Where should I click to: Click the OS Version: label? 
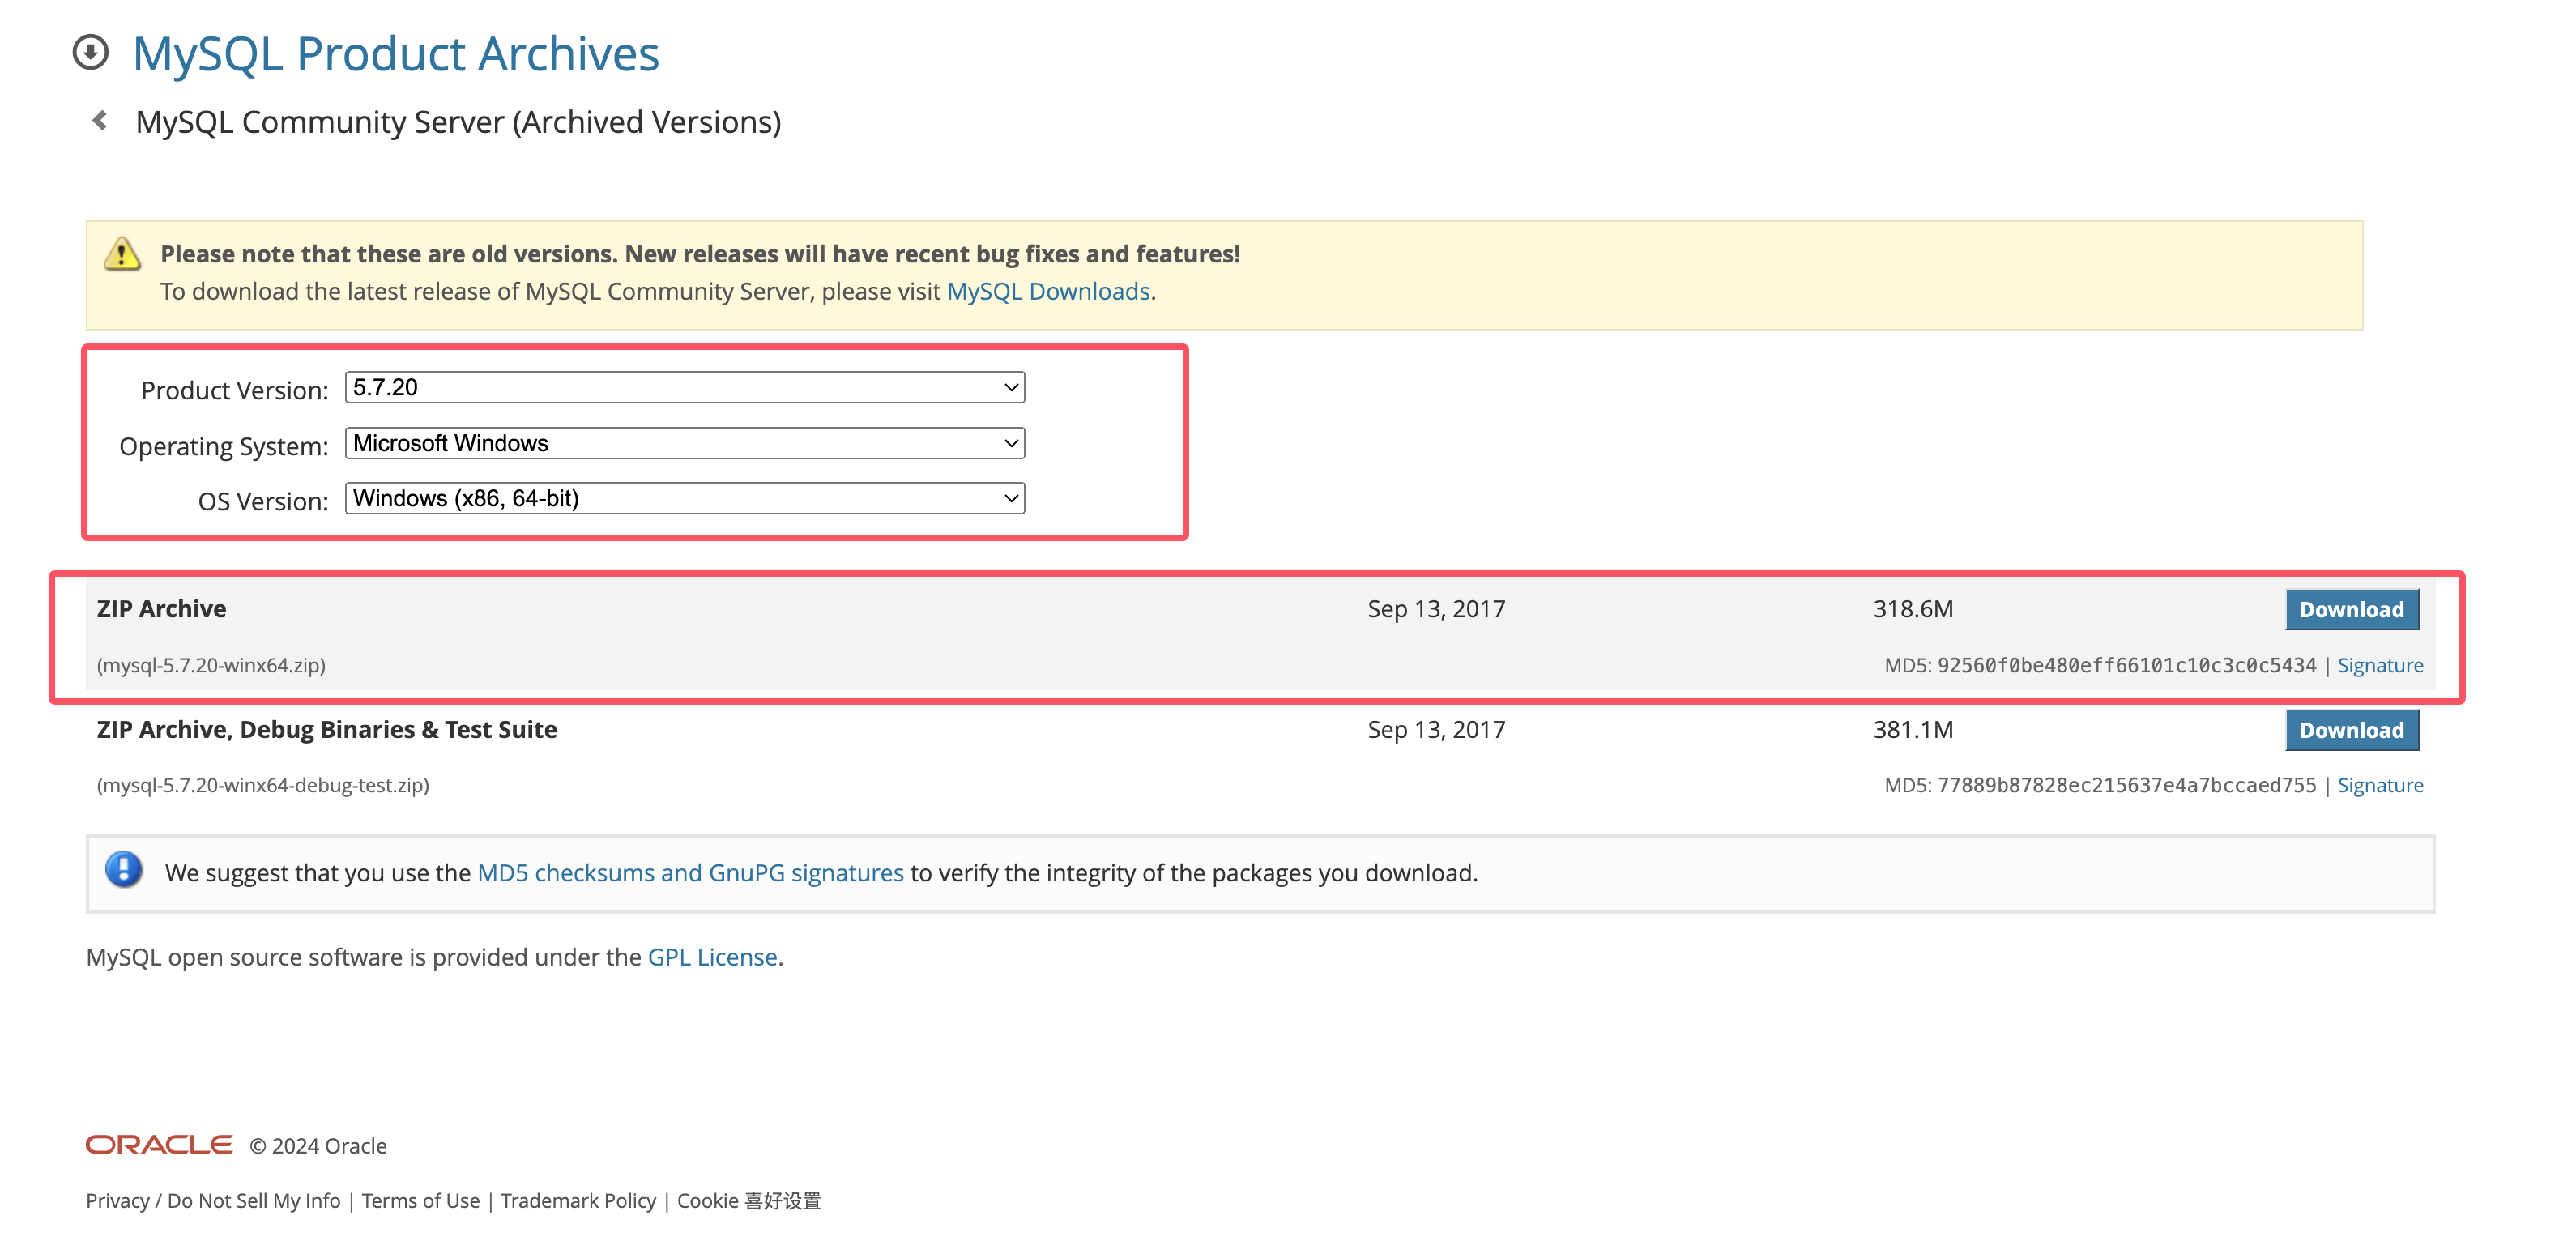[263, 501]
